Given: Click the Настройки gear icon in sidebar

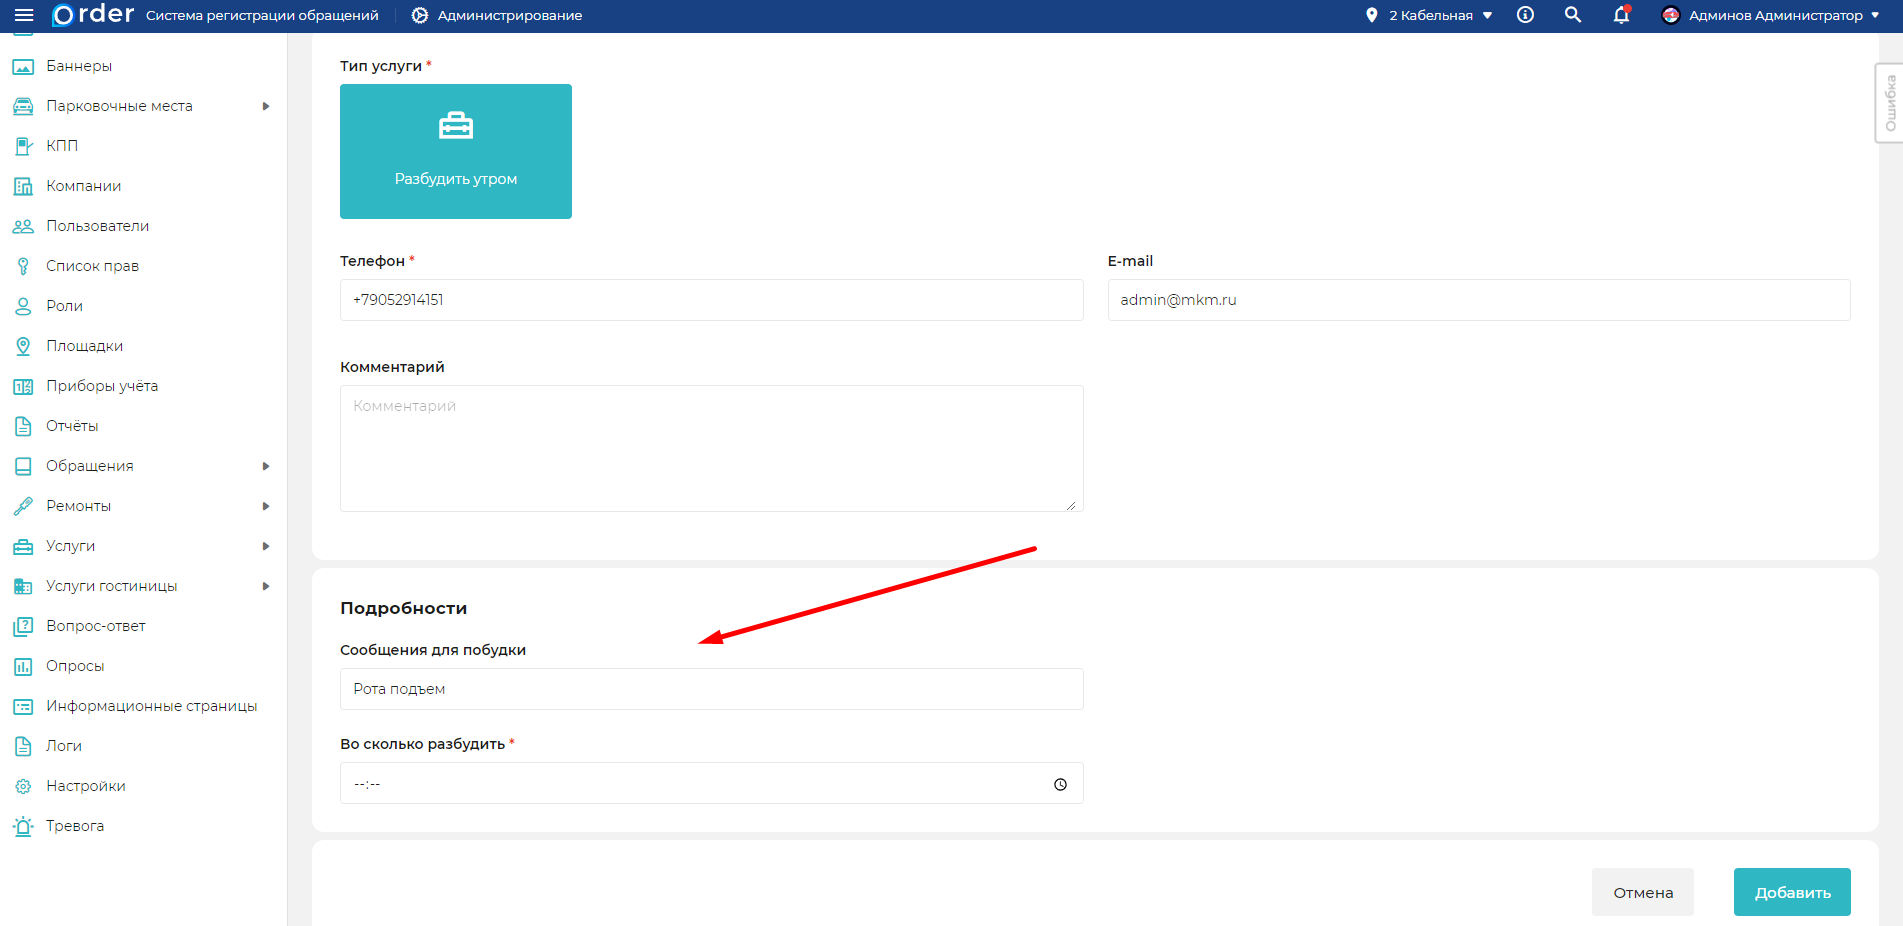Looking at the screenshot, I should click(x=23, y=786).
